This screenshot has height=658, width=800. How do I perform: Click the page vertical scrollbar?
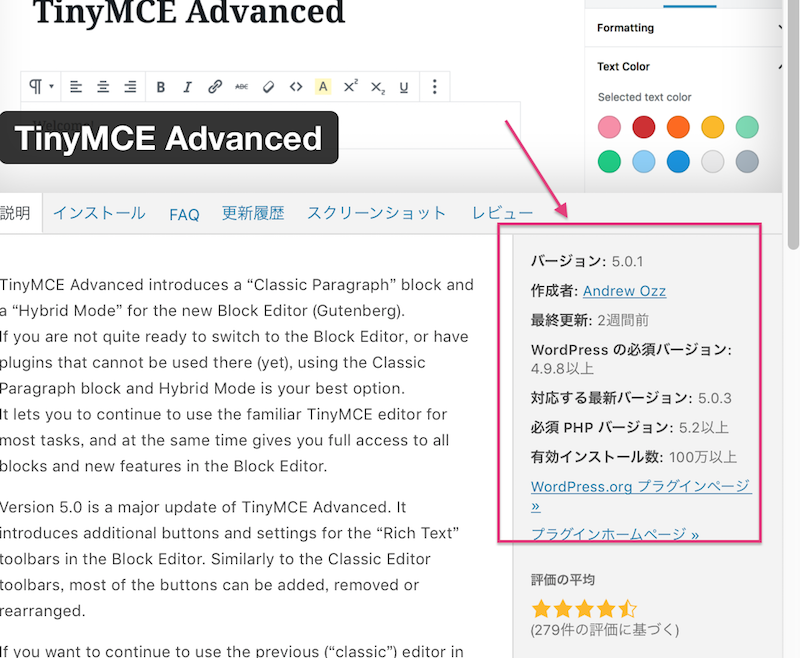(791, 125)
